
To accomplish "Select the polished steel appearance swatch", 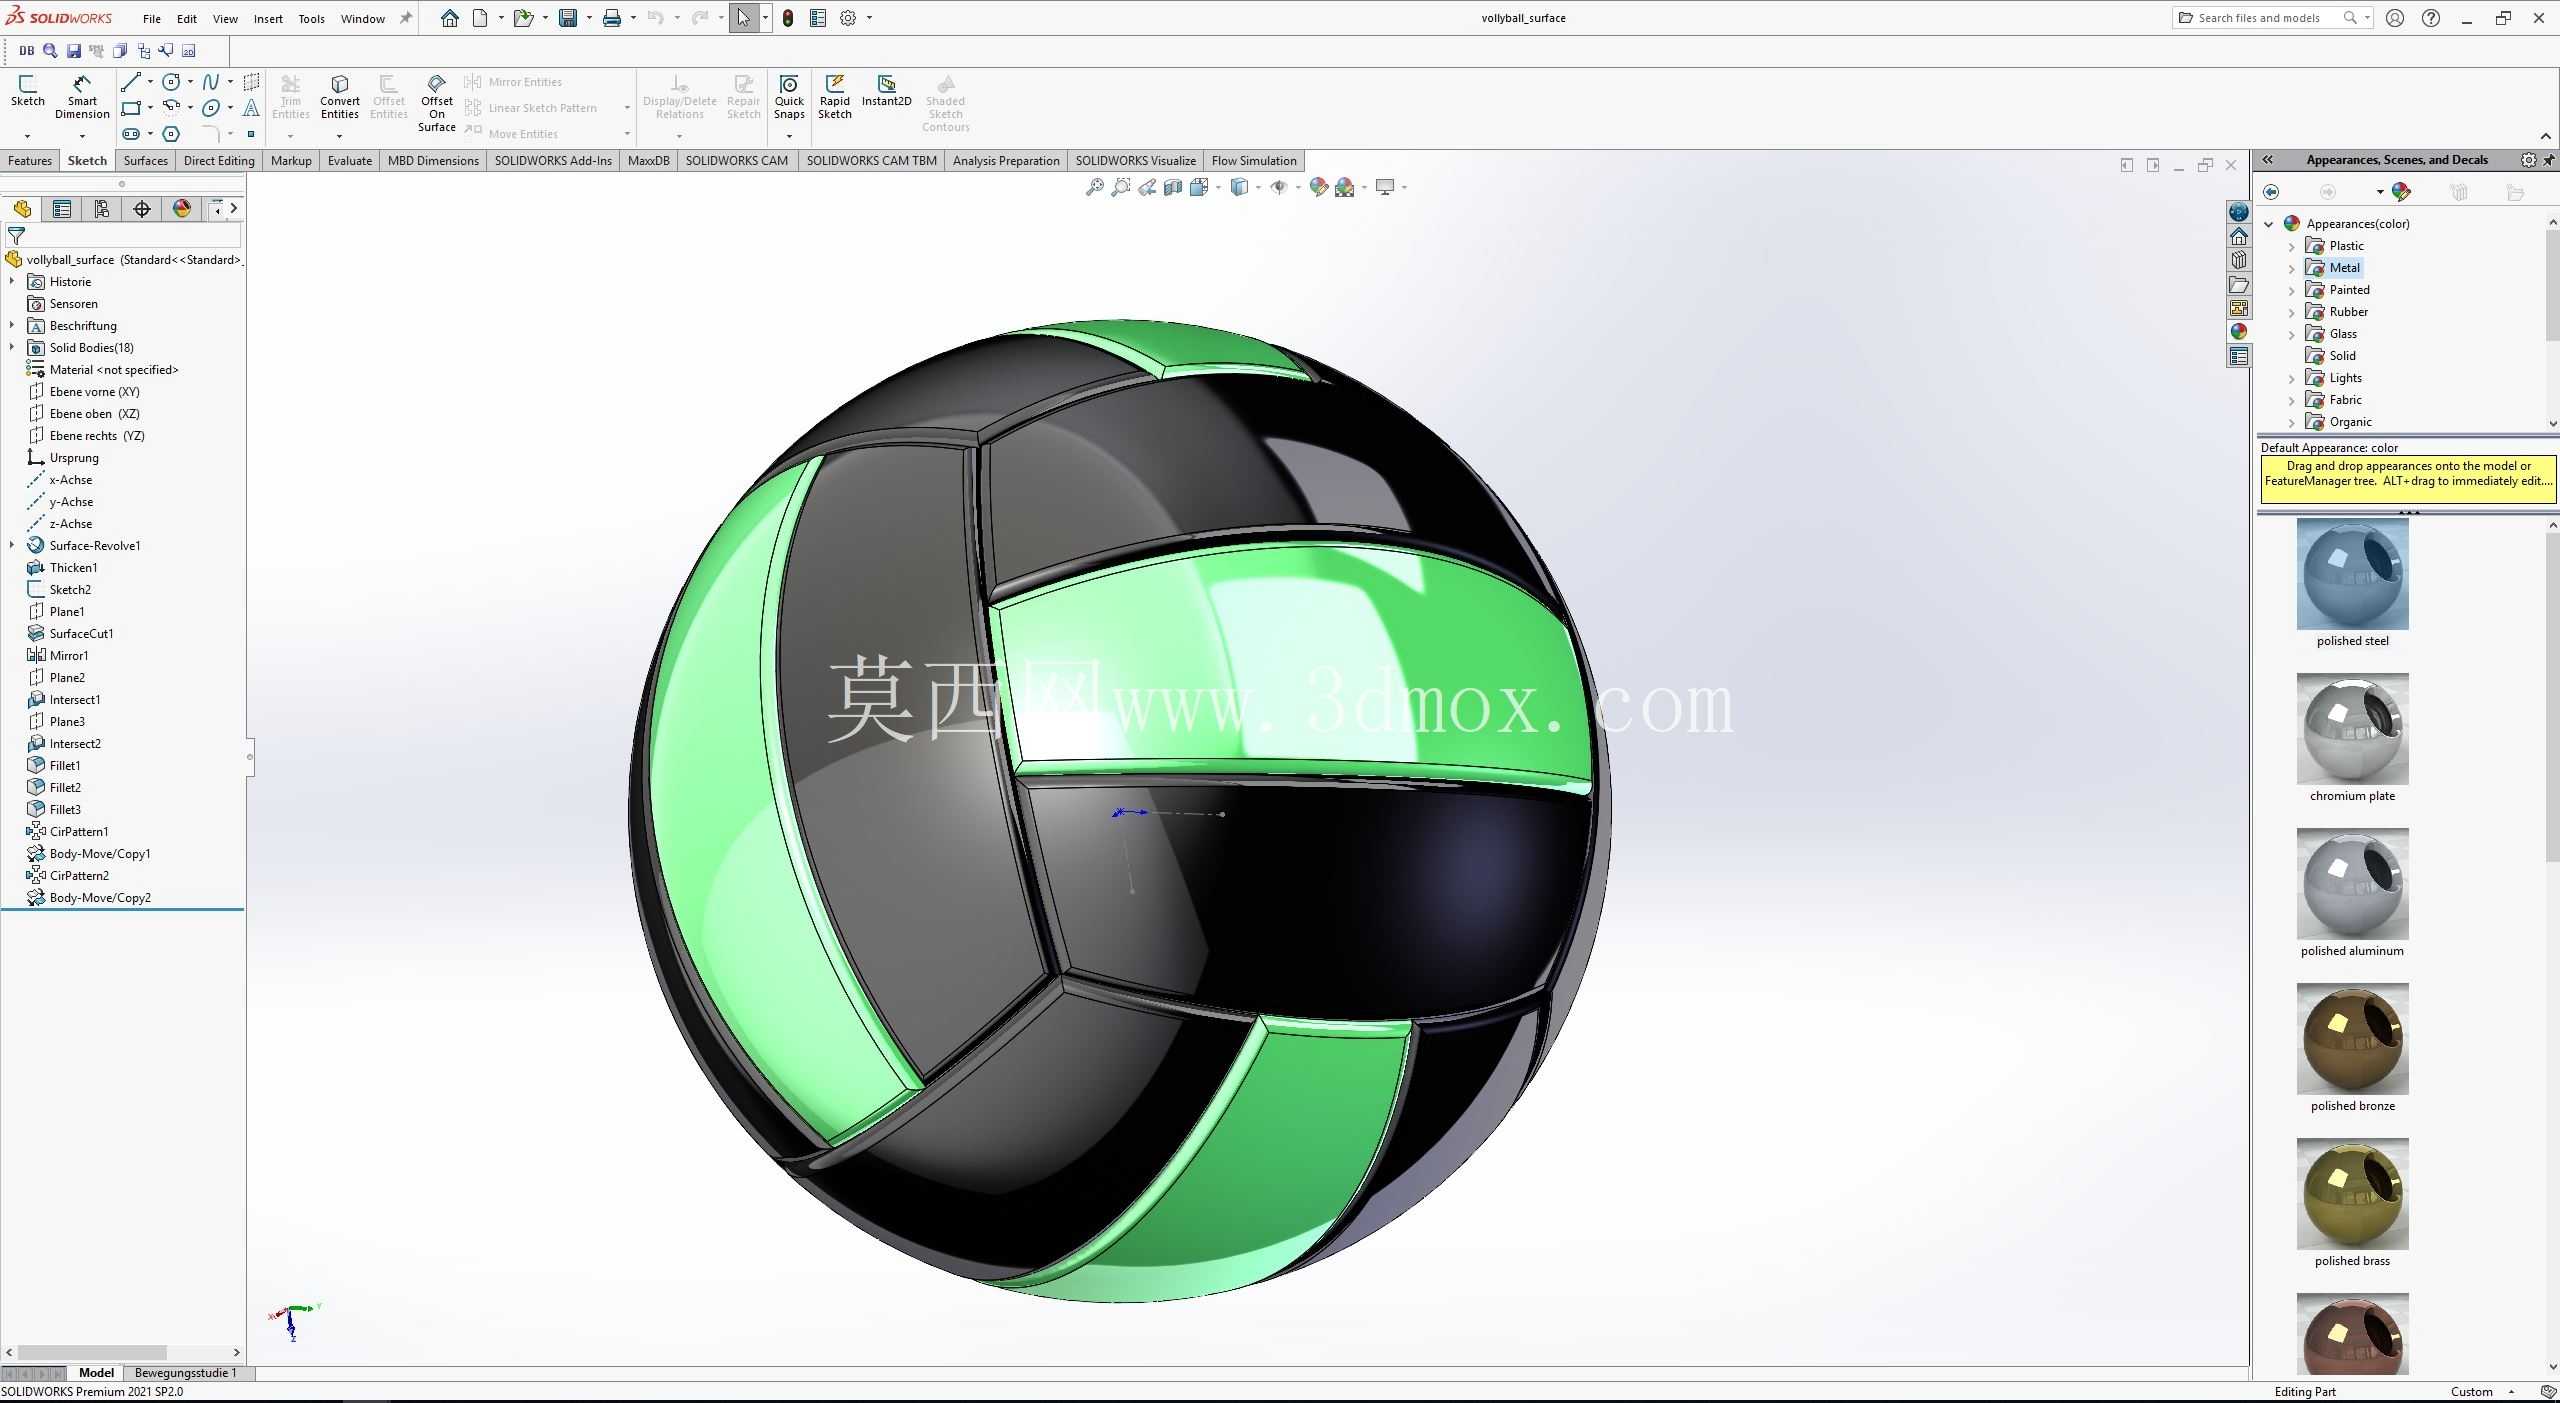I will point(2352,574).
